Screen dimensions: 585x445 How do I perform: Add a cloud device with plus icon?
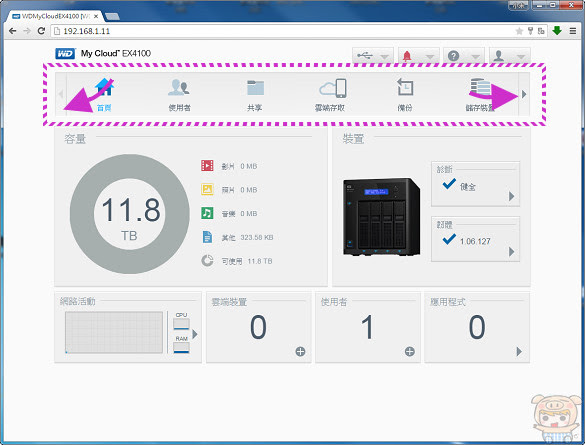pos(300,351)
